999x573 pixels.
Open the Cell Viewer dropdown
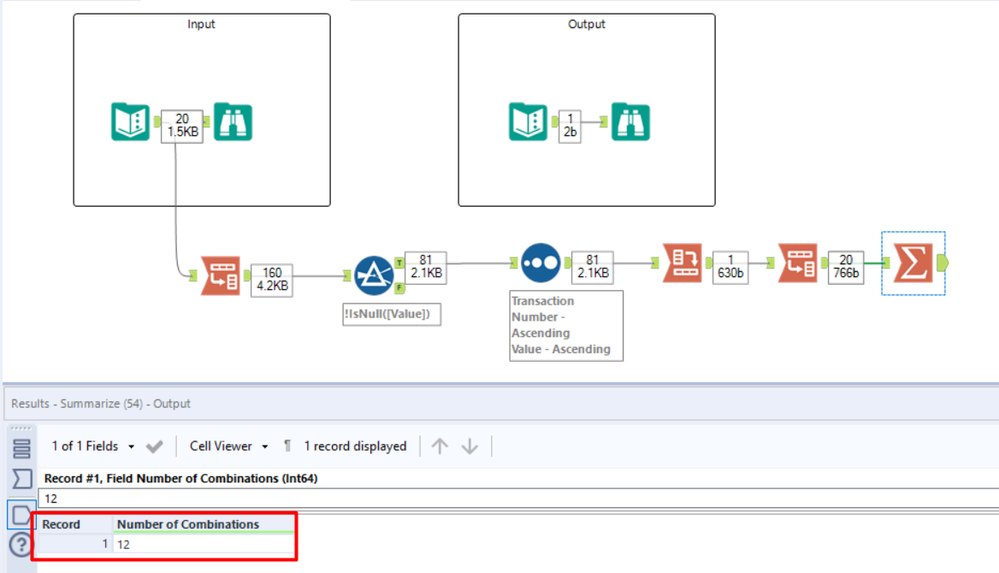click(x=229, y=446)
